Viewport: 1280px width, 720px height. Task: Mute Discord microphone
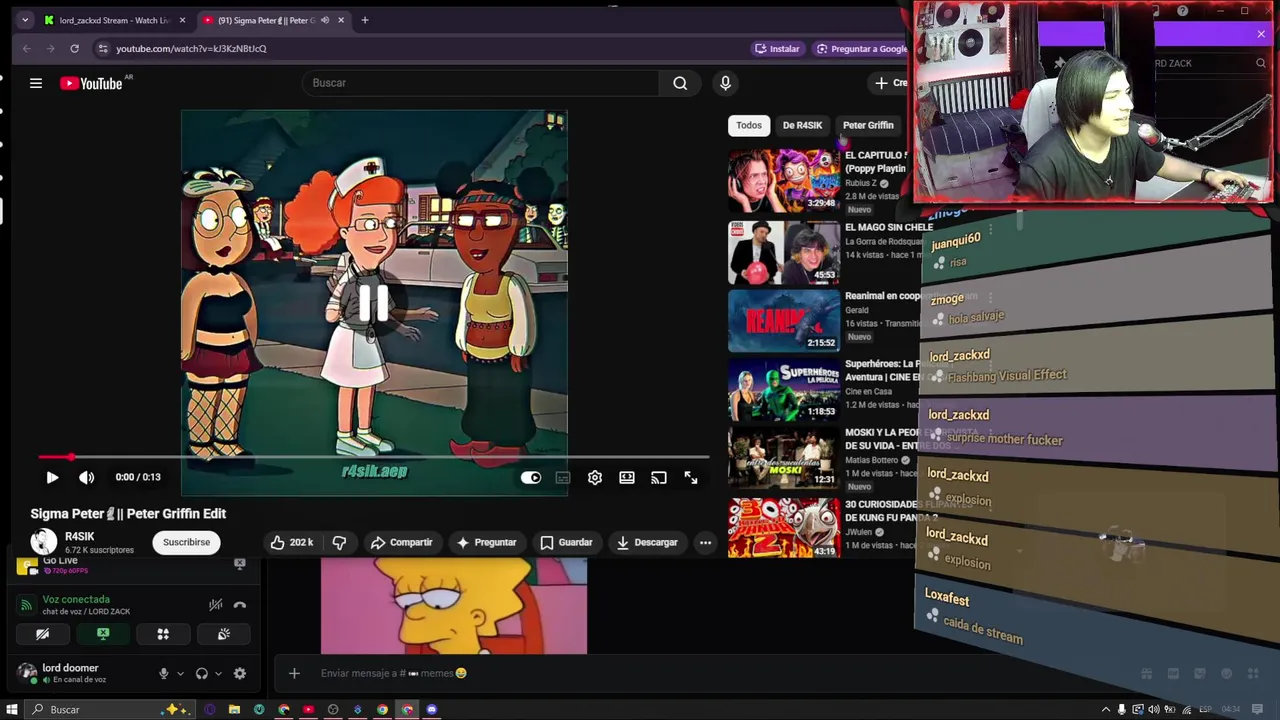tap(164, 674)
